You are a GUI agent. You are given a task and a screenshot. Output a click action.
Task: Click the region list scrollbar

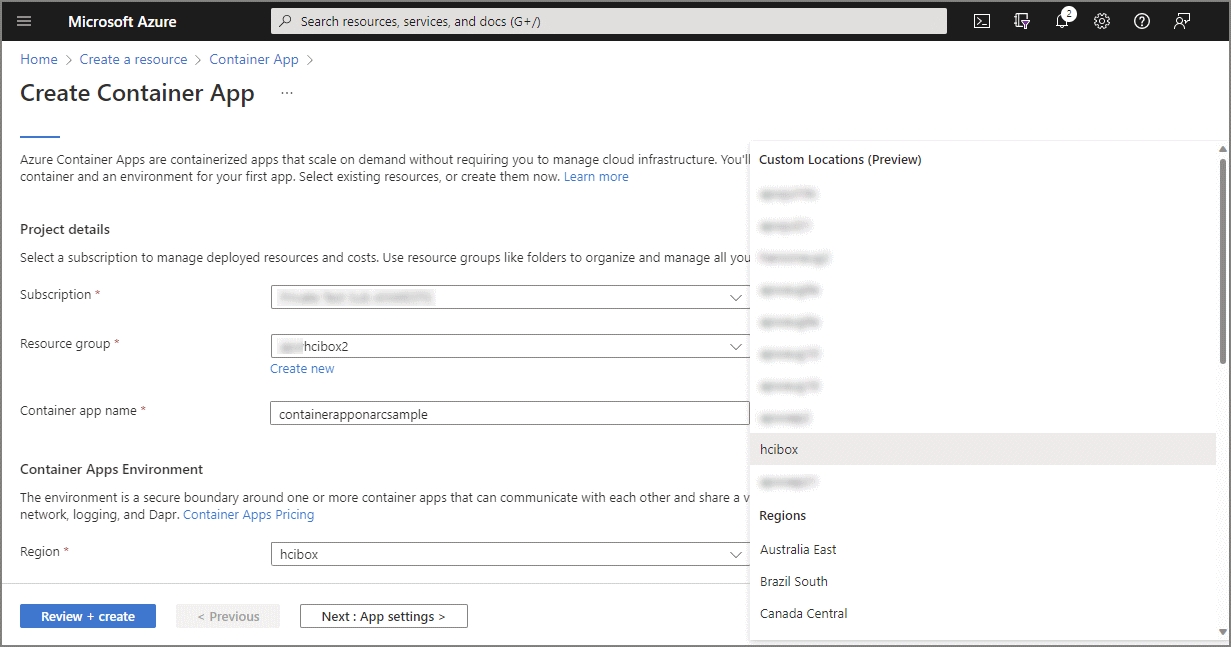(x=1222, y=260)
